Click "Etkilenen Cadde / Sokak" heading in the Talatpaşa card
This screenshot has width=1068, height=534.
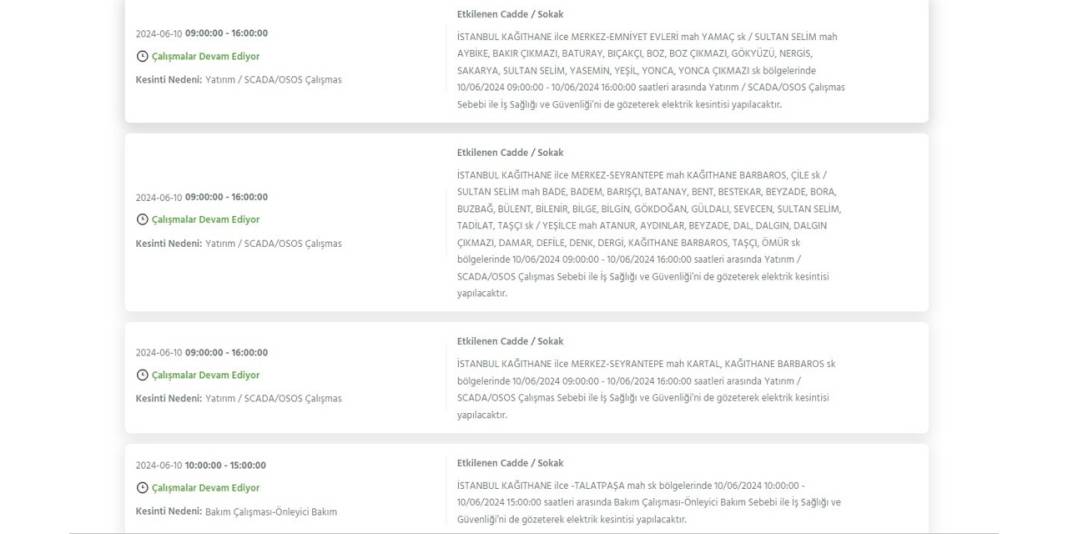[x=510, y=463]
